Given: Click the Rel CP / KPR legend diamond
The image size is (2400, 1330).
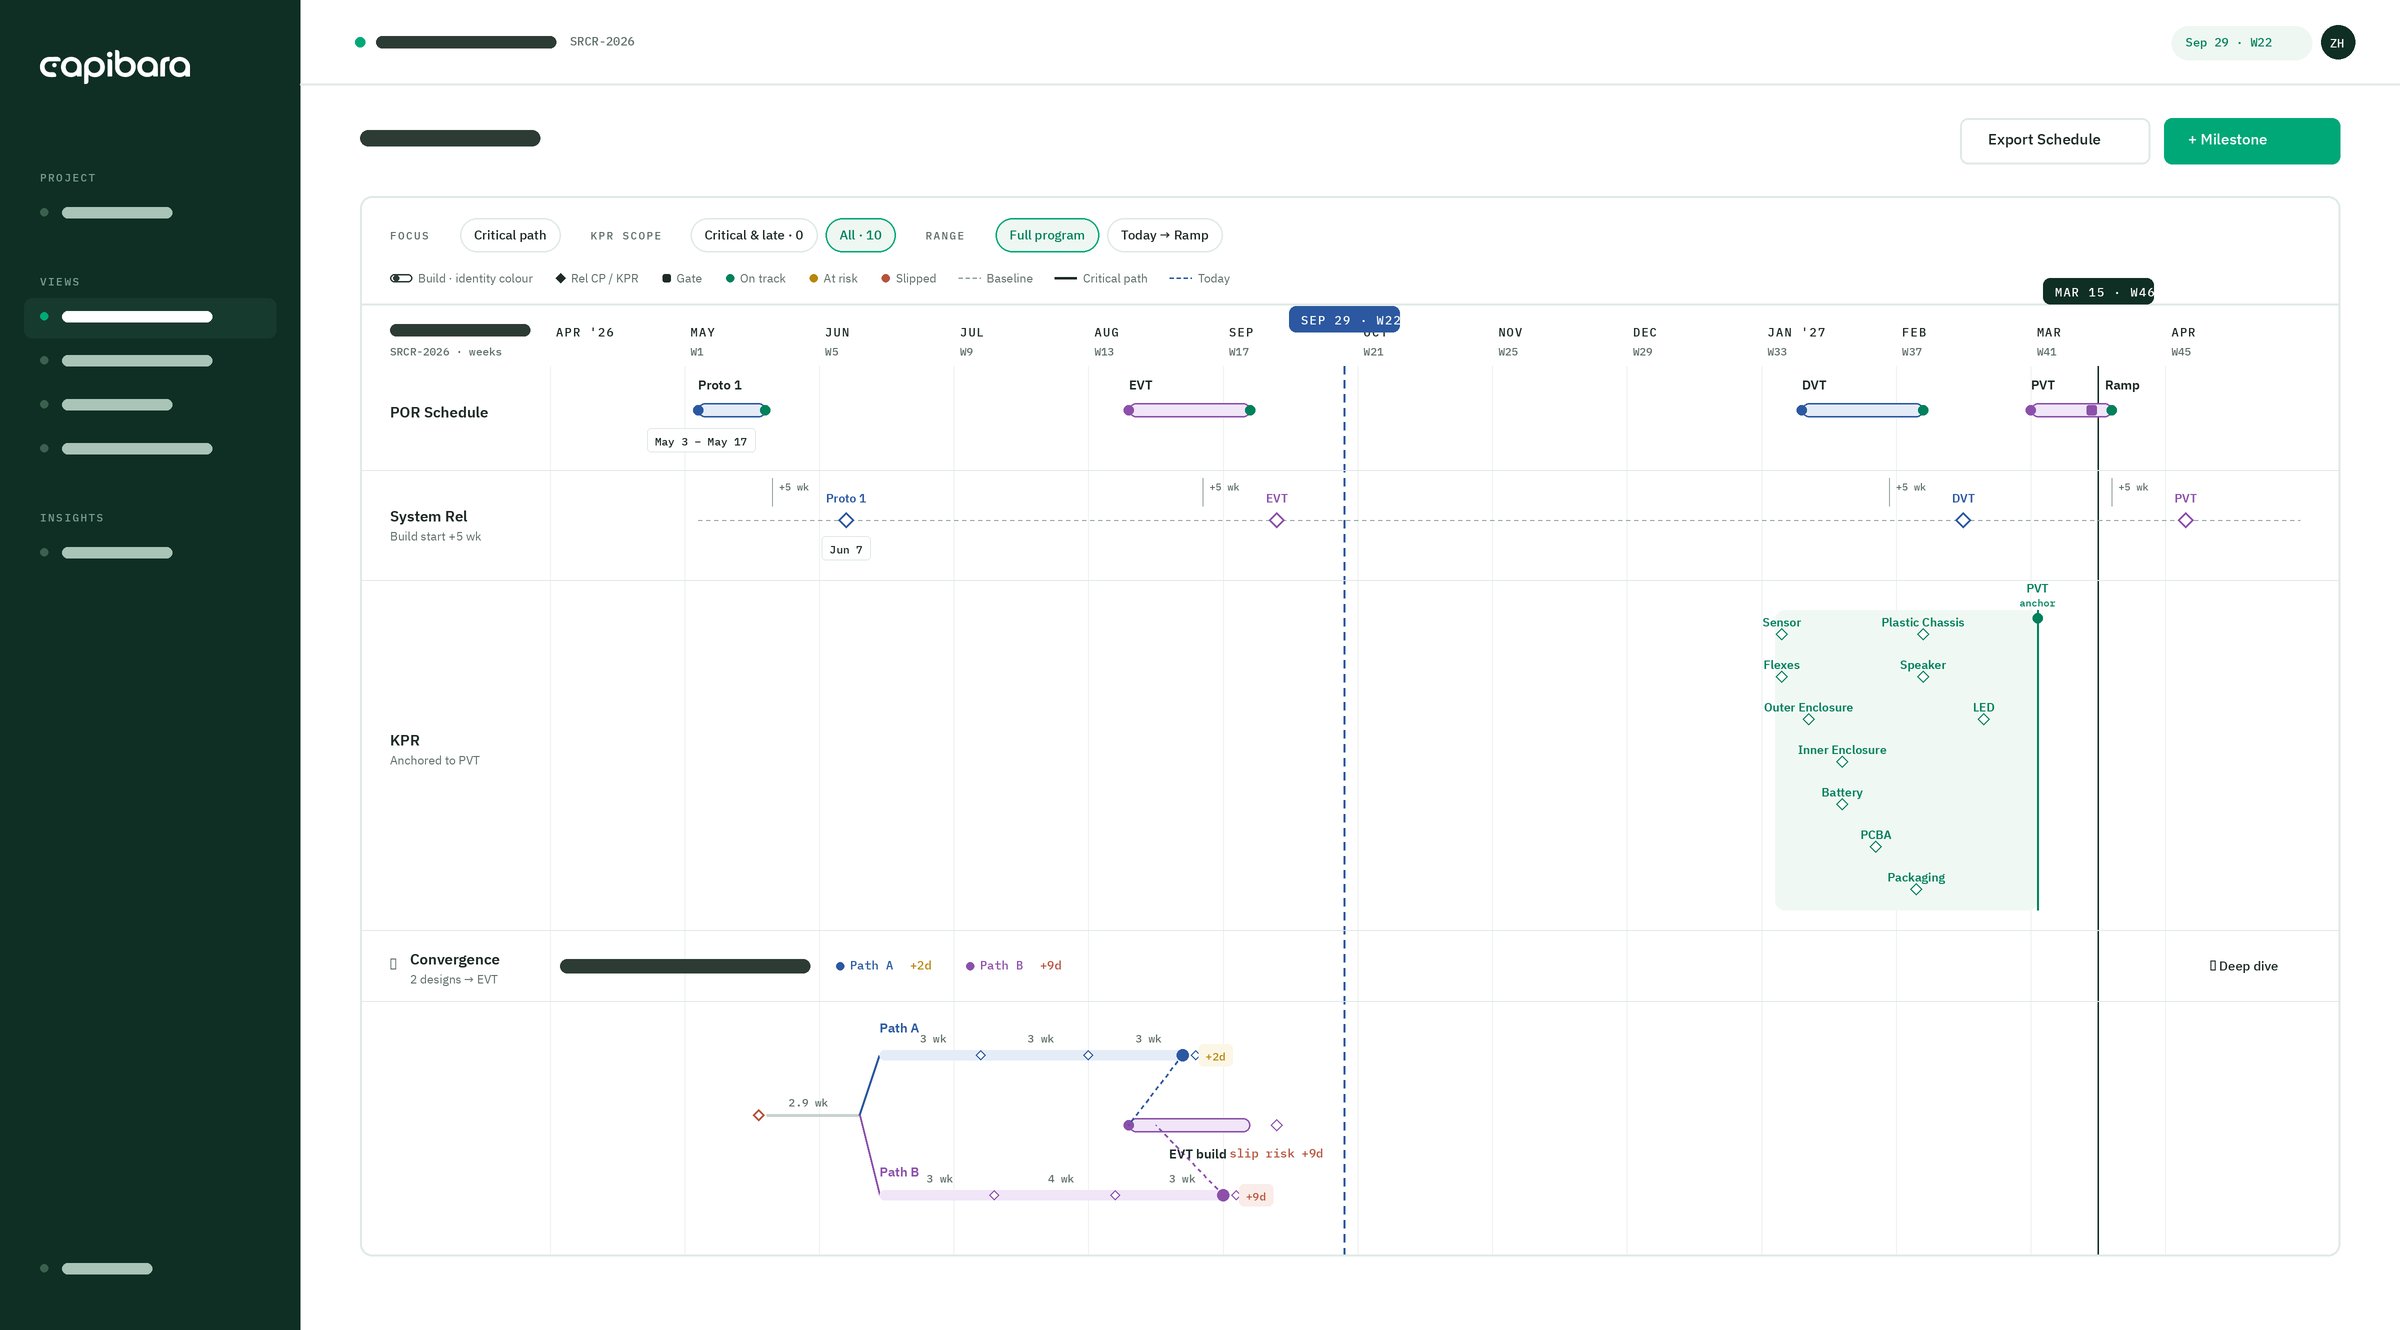Looking at the screenshot, I should click(x=561, y=279).
